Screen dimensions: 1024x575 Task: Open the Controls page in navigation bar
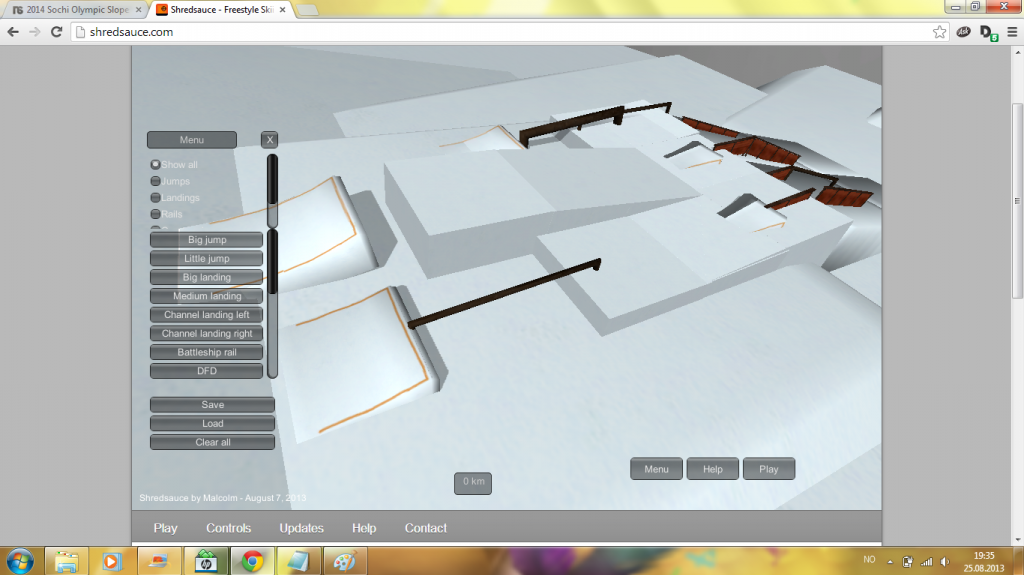tap(229, 528)
